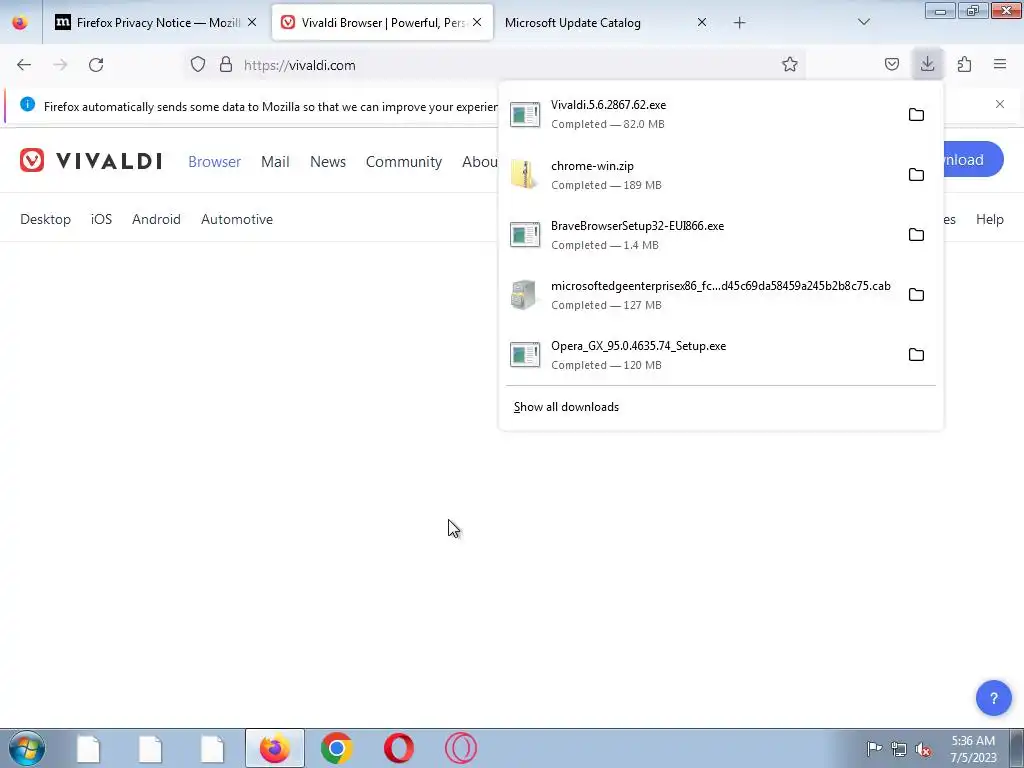This screenshot has width=1024, height=768.
Task: Go back using the back arrow
Action: (x=24, y=65)
